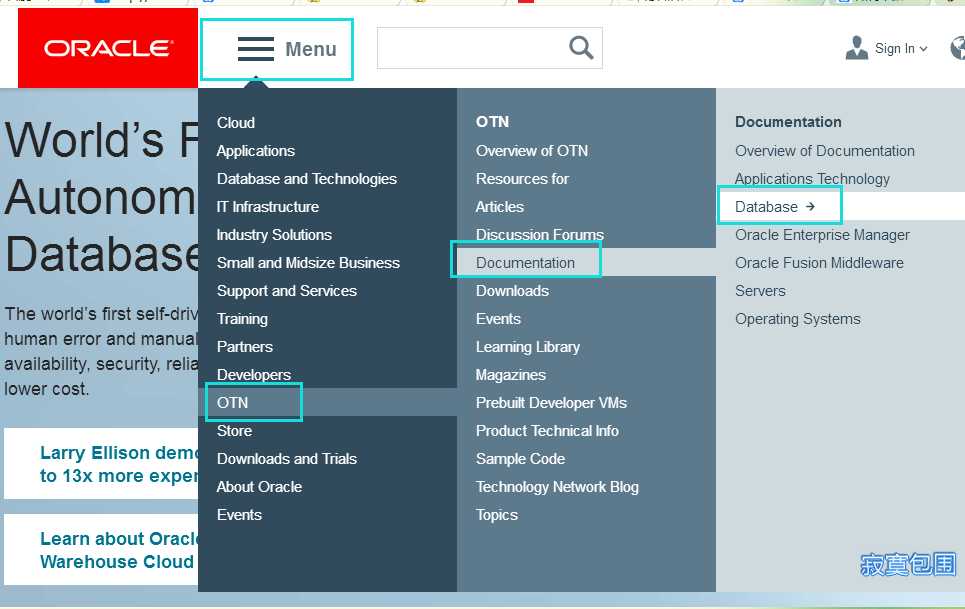Select Cloud in the main menu
This screenshot has height=609, width=965.
(x=236, y=122)
